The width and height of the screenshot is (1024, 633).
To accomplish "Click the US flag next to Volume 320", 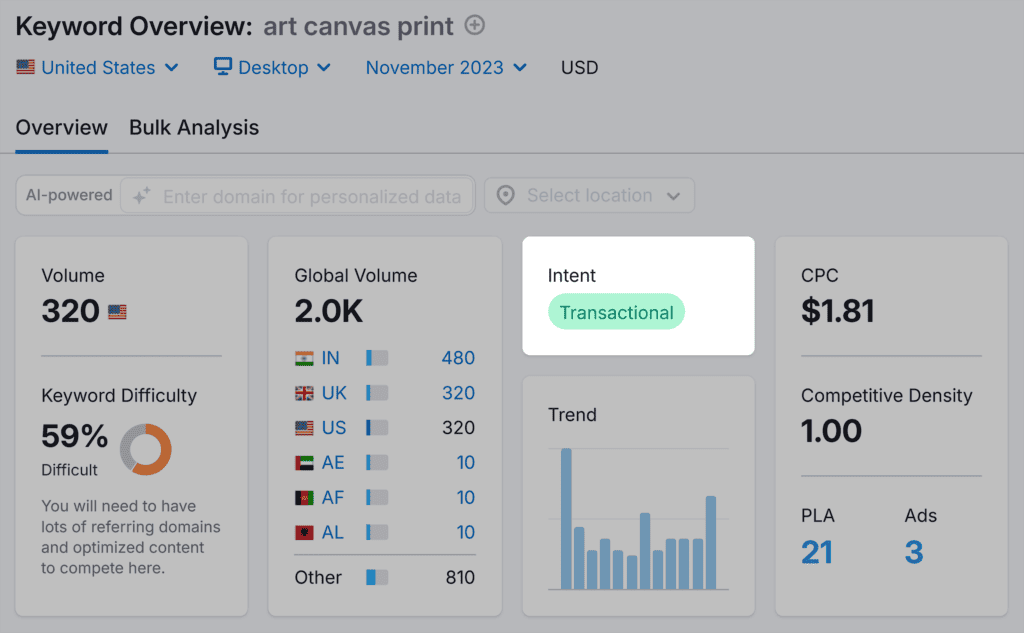I will tap(117, 312).
